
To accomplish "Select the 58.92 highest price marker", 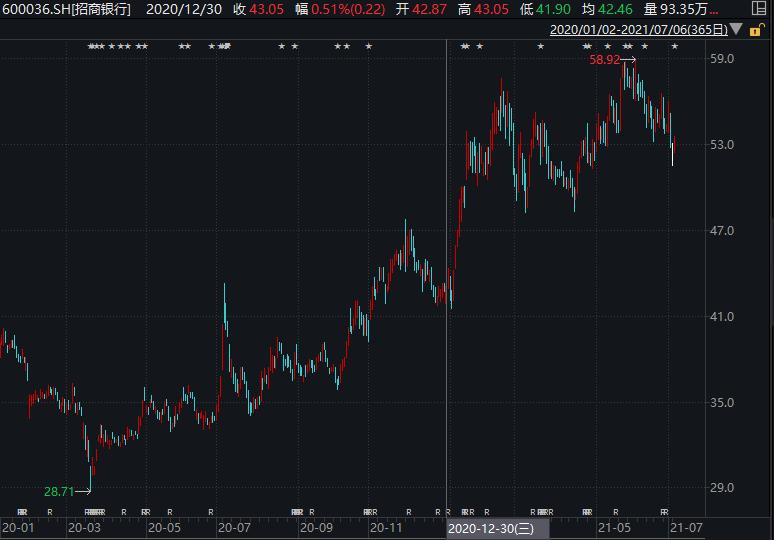I will [x=603, y=61].
